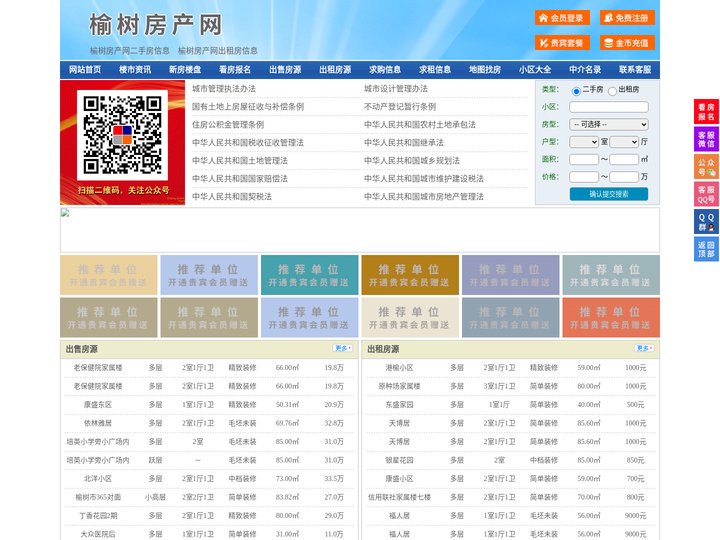Open the 港榆小区 rental listing

click(x=399, y=368)
